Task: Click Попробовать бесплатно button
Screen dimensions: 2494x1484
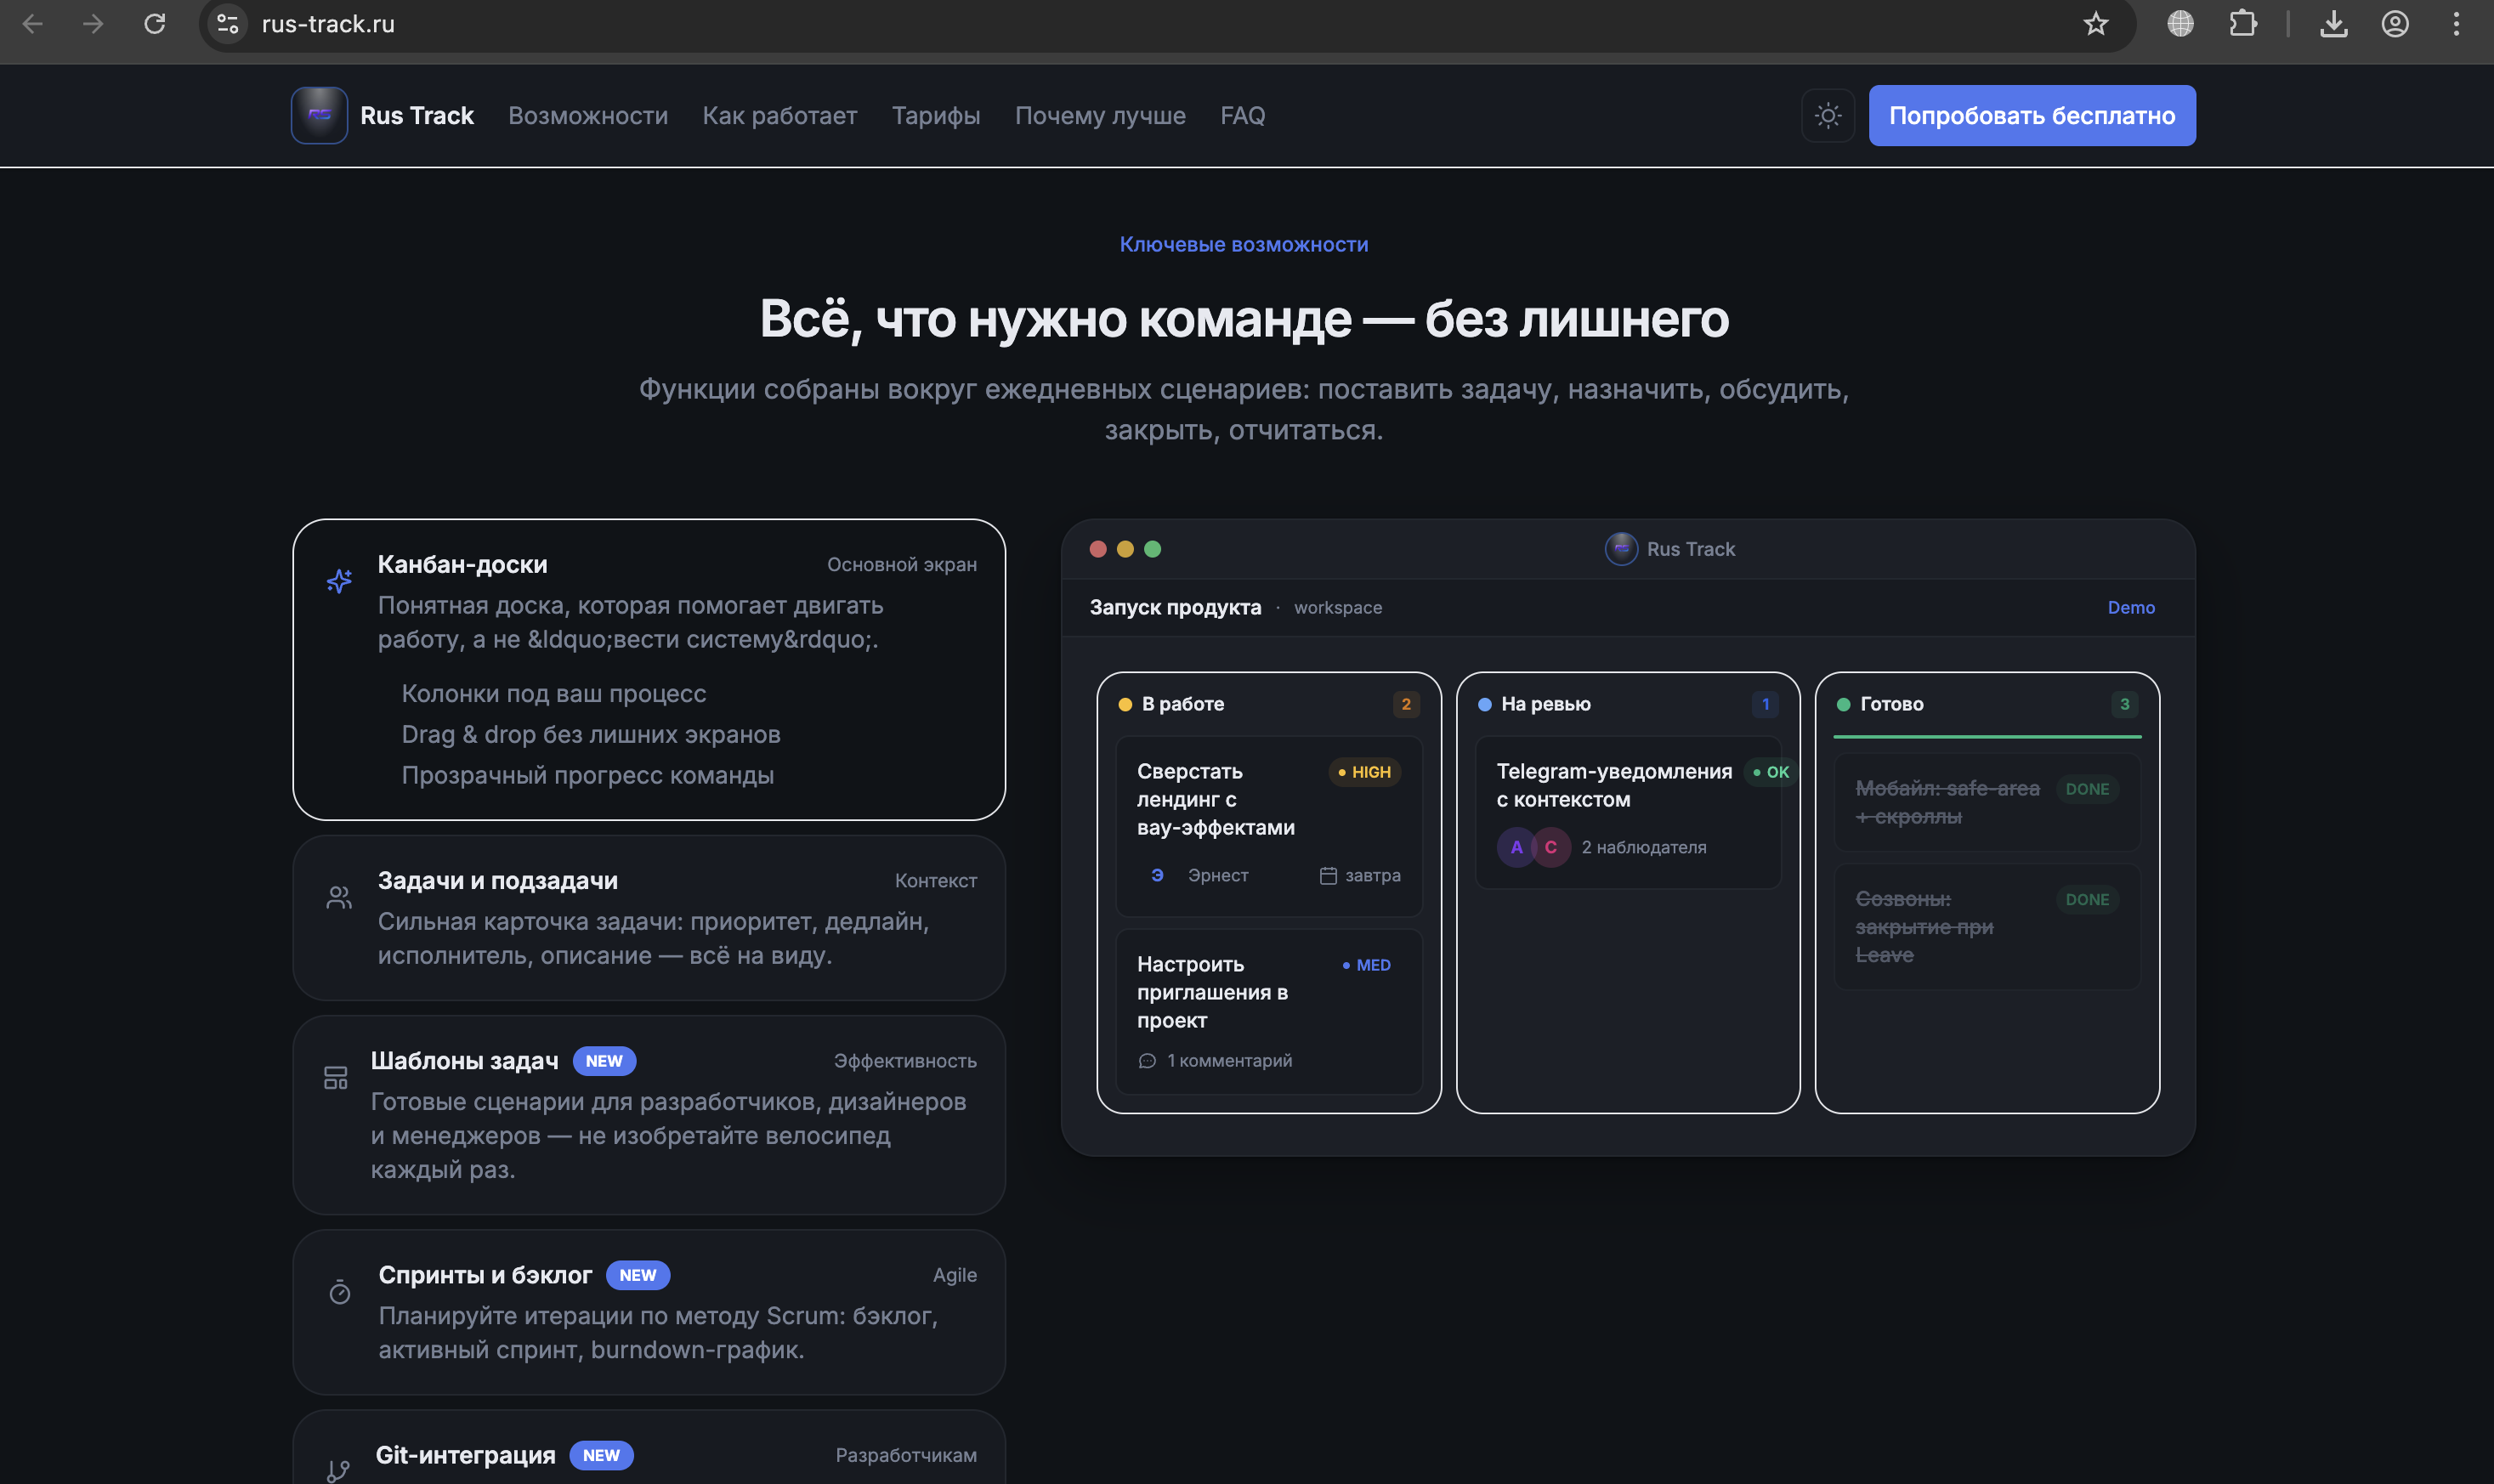Action: [x=2032, y=115]
